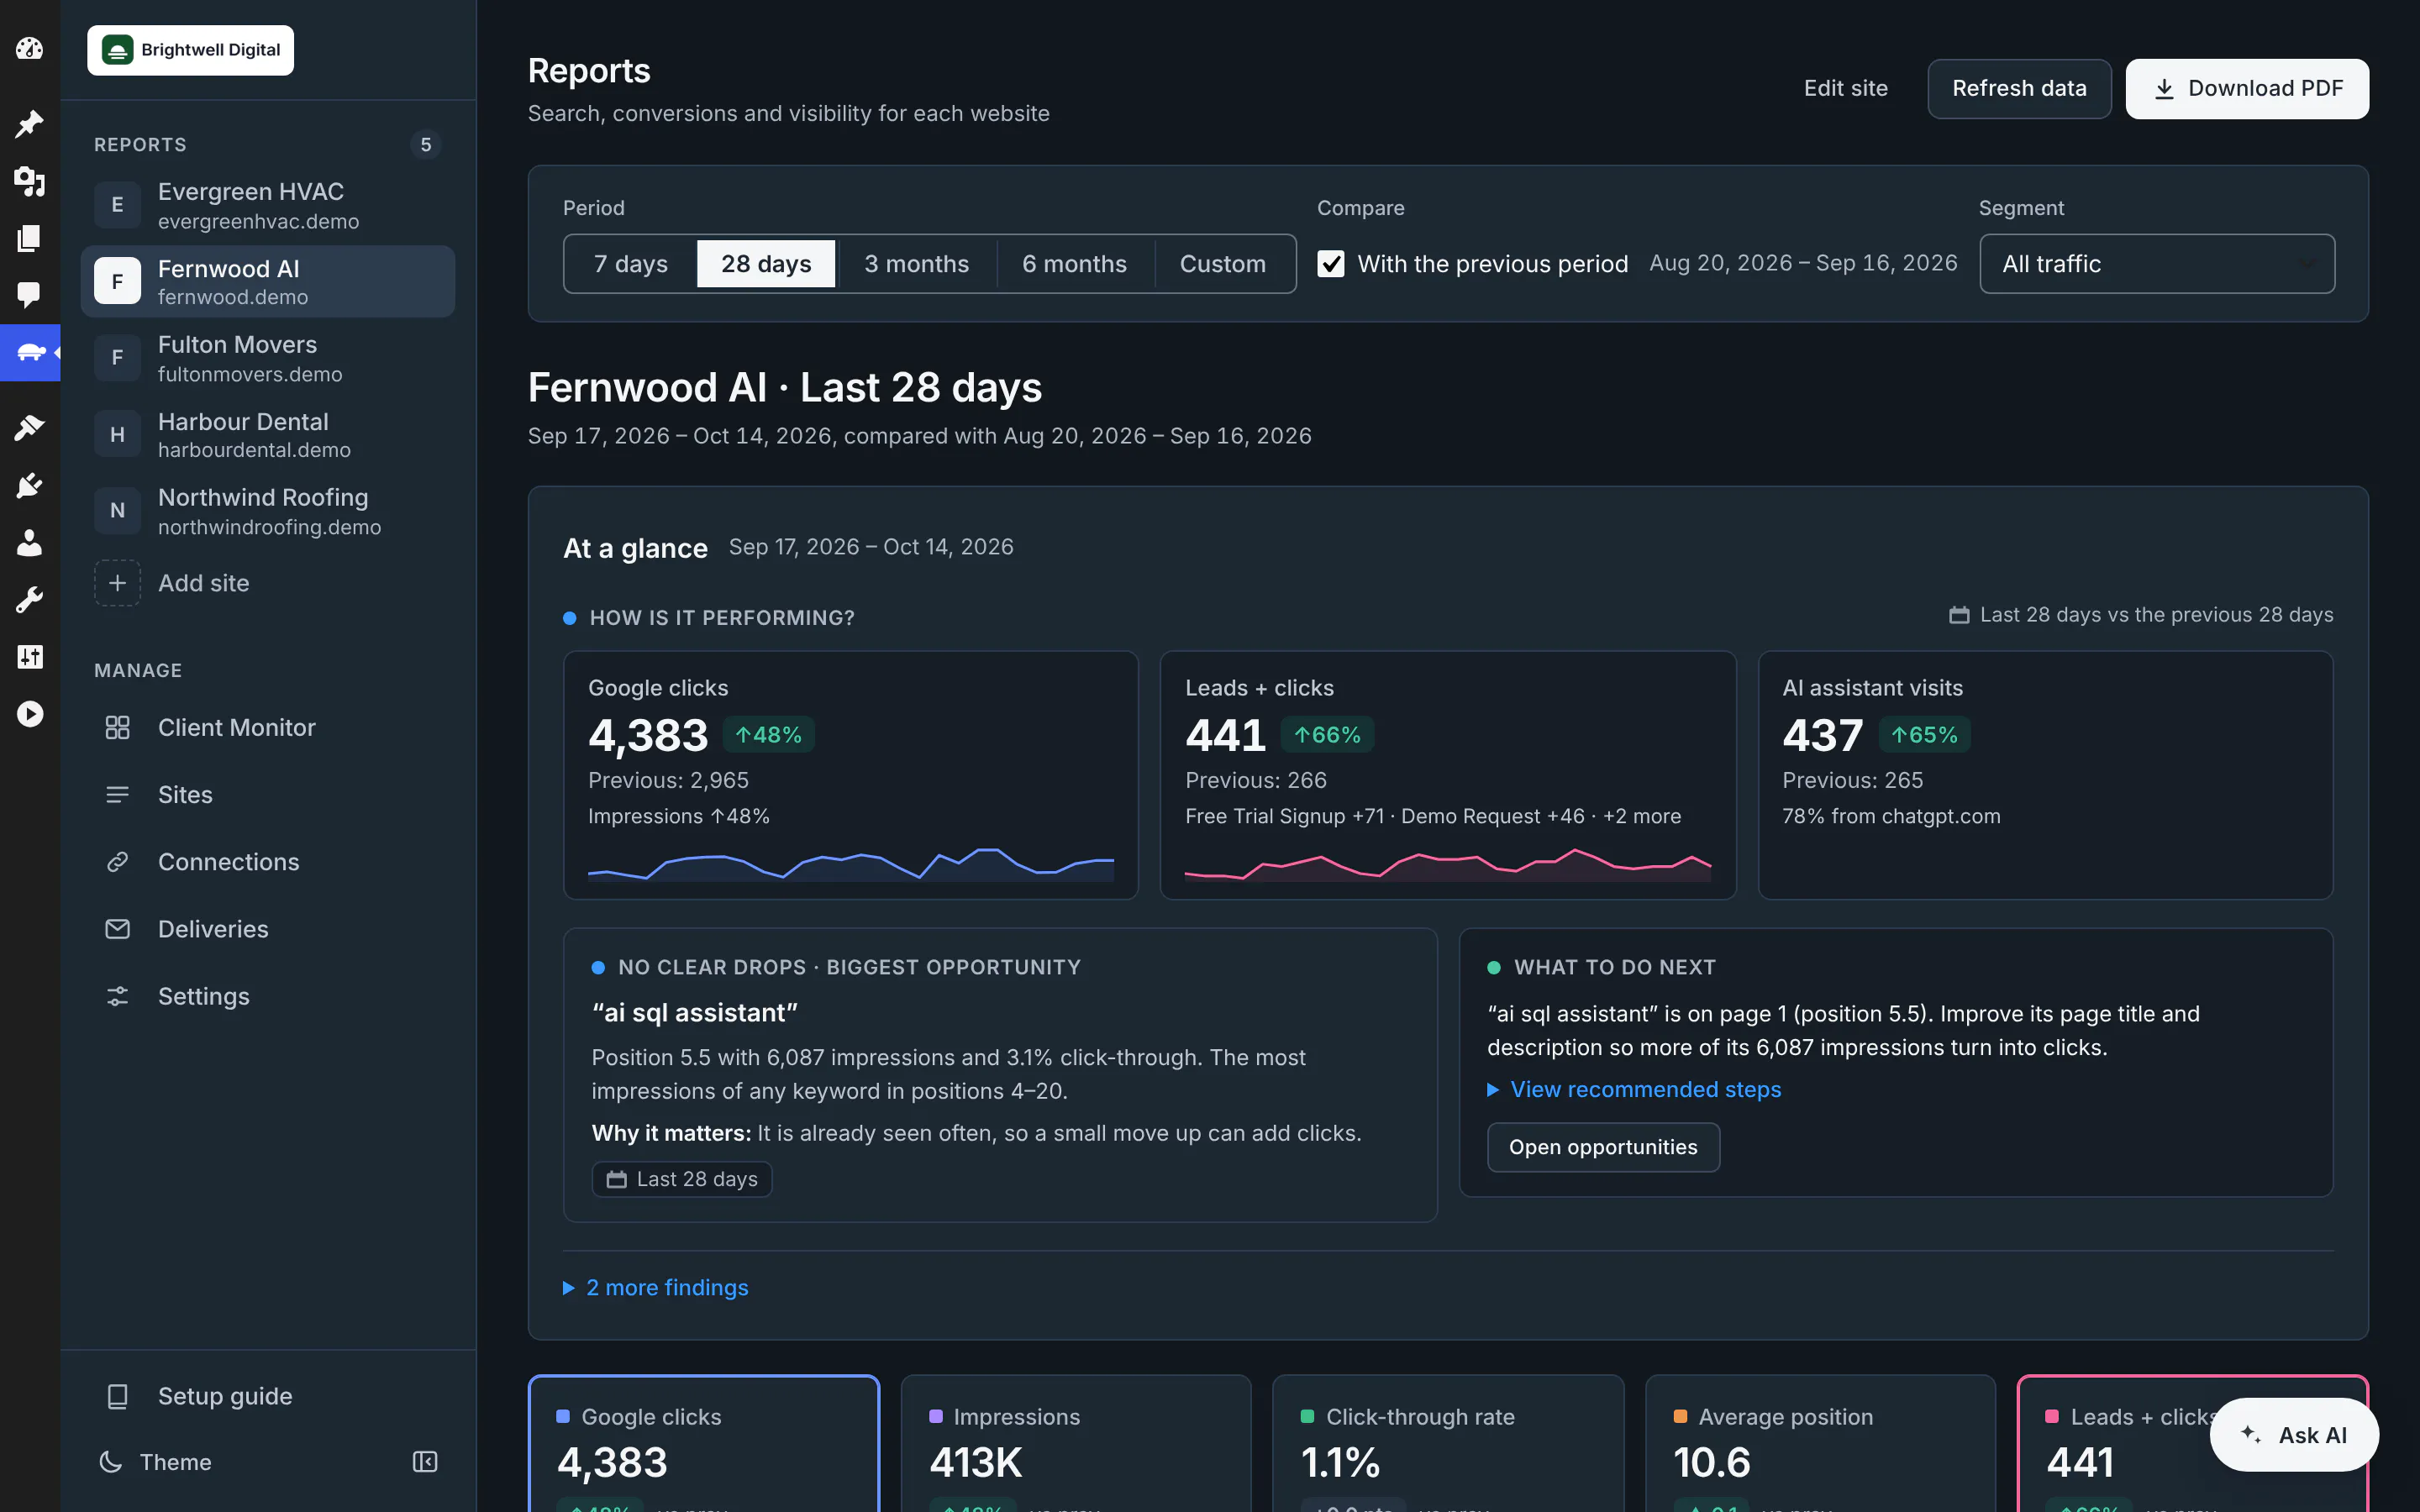
Task: Select the Custom period
Action: pyautogui.click(x=1223, y=264)
